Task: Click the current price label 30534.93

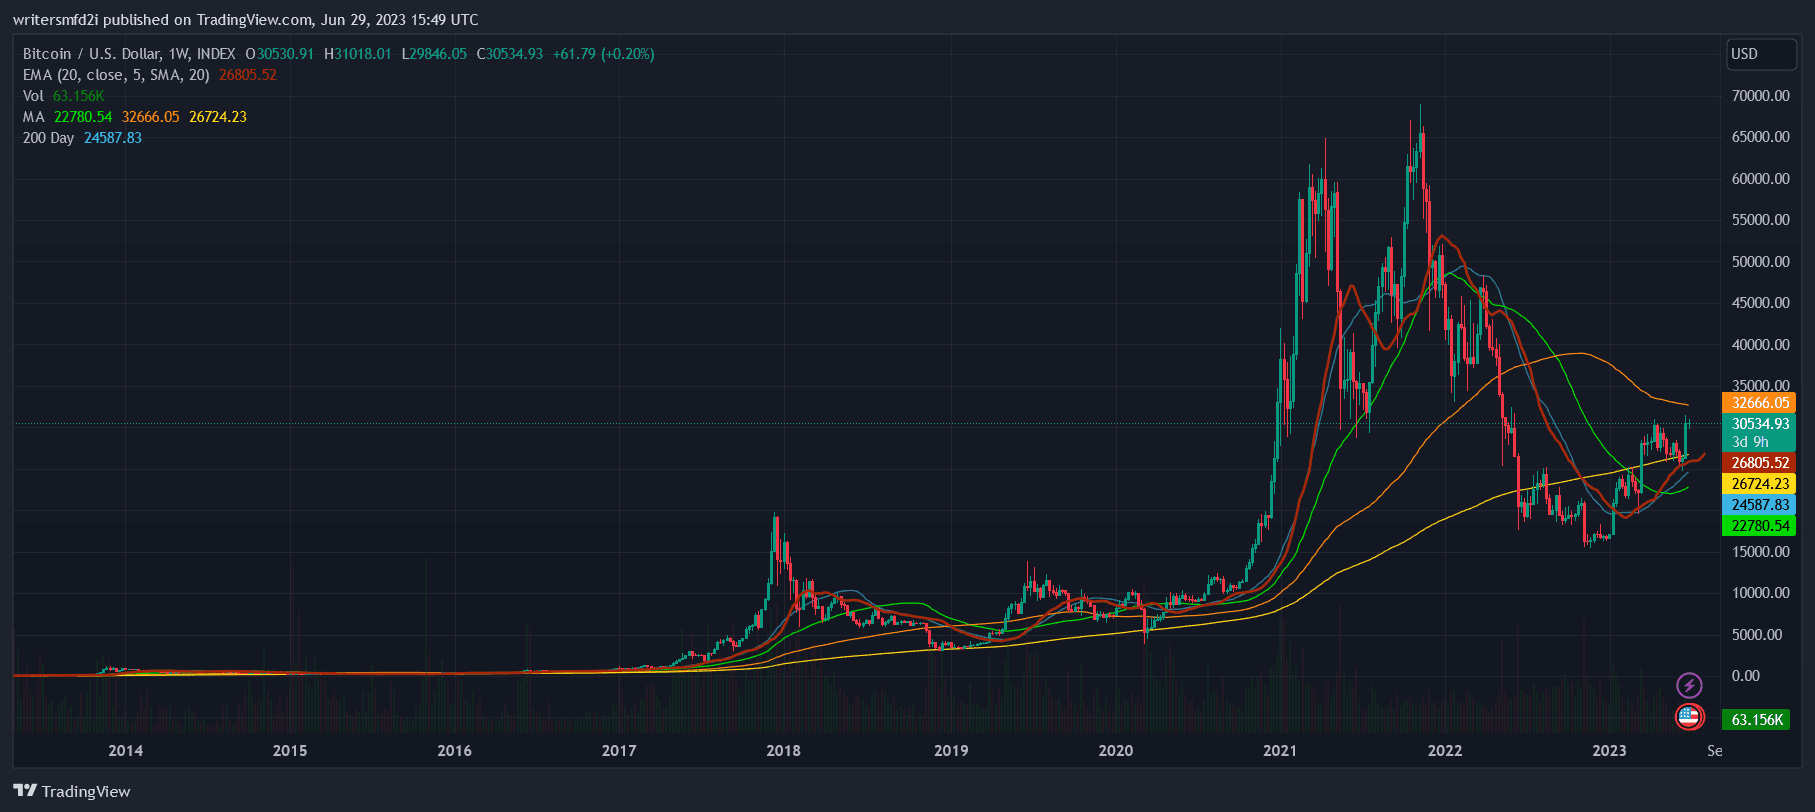Action: [1759, 424]
